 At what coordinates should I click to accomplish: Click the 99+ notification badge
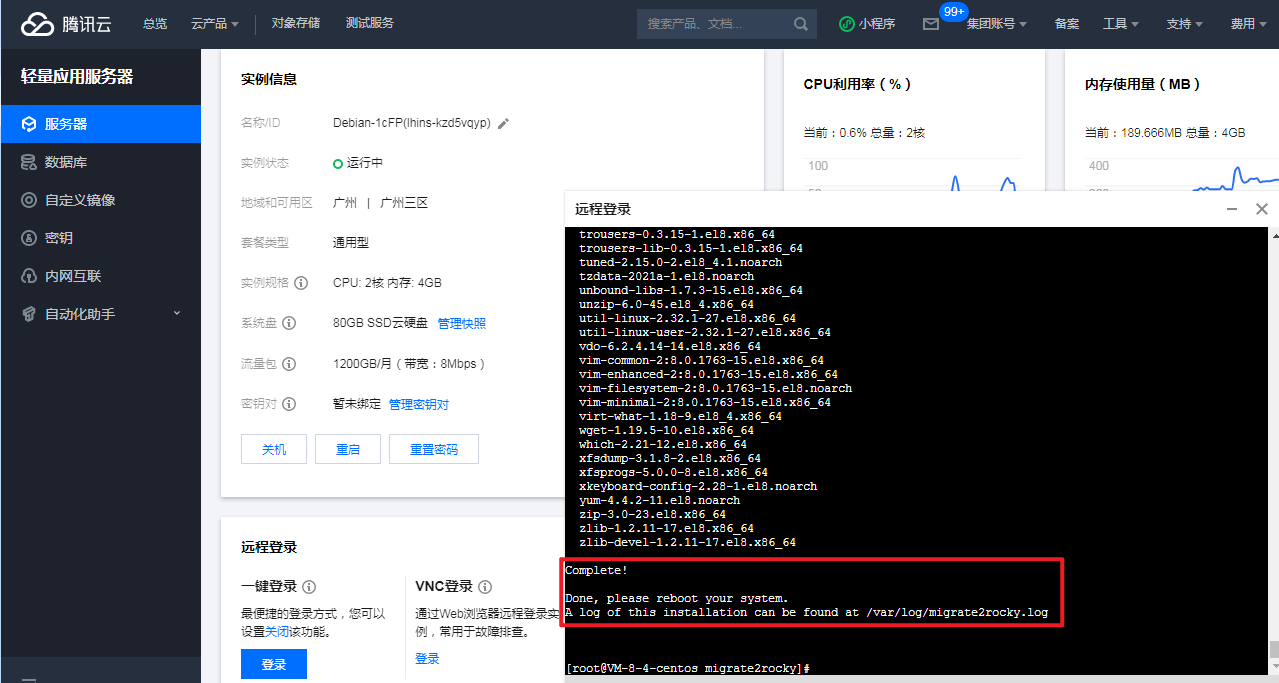pos(954,11)
